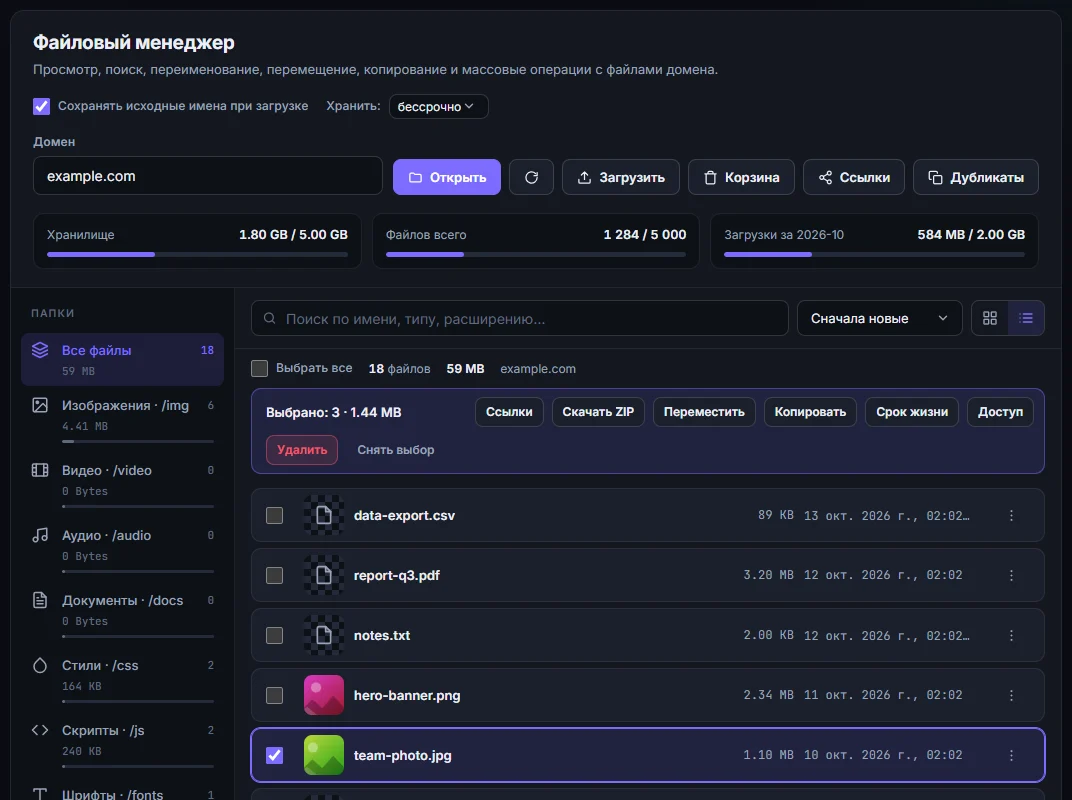
Task: Open the Сначала новые sort dropdown
Action: tap(880, 319)
